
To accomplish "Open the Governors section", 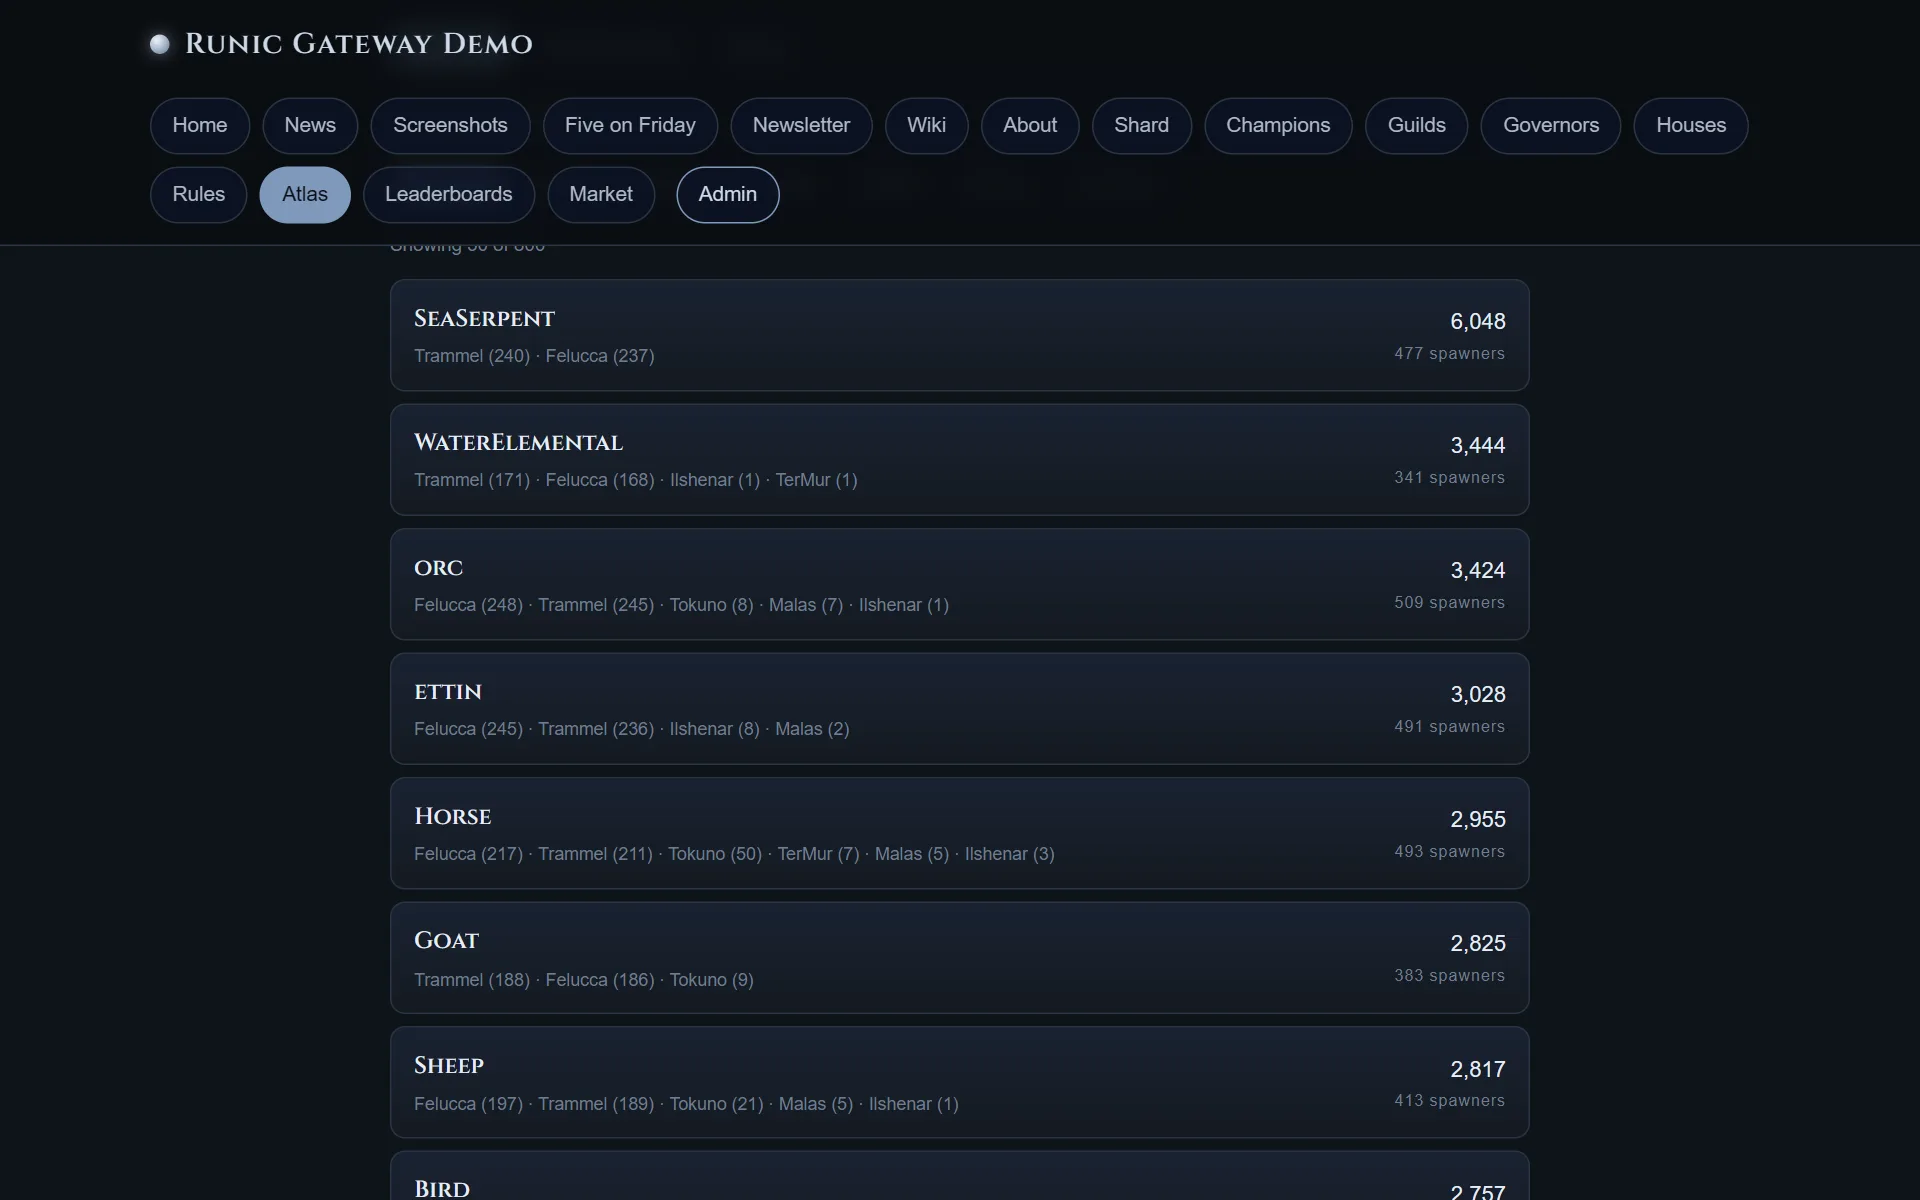I will [x=1551, y=126].
